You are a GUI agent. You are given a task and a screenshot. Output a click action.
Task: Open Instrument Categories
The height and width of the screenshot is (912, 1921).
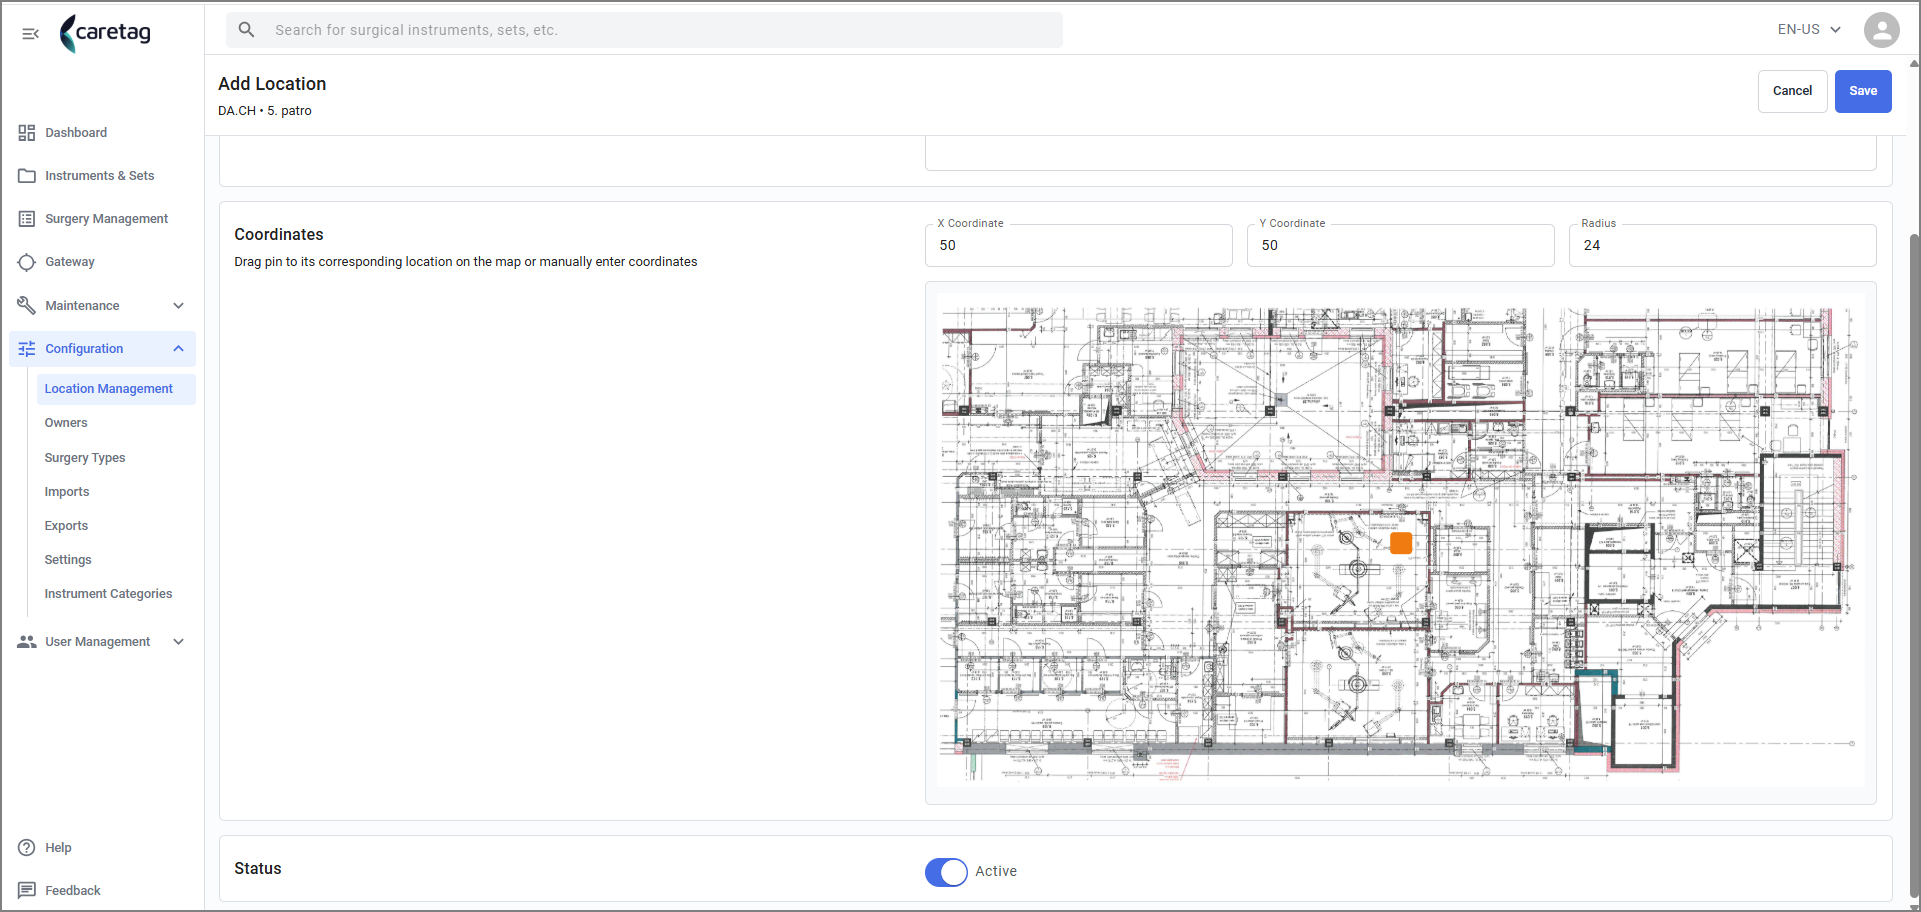(108, 594)
